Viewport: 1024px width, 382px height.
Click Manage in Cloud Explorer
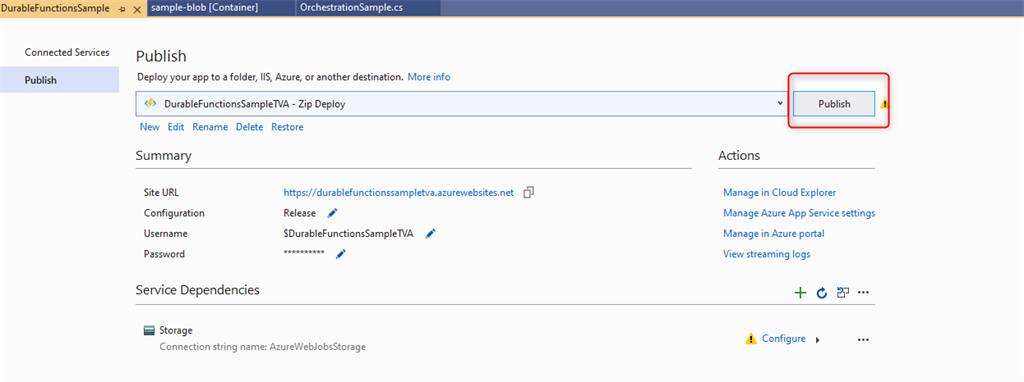coord(779,193)
